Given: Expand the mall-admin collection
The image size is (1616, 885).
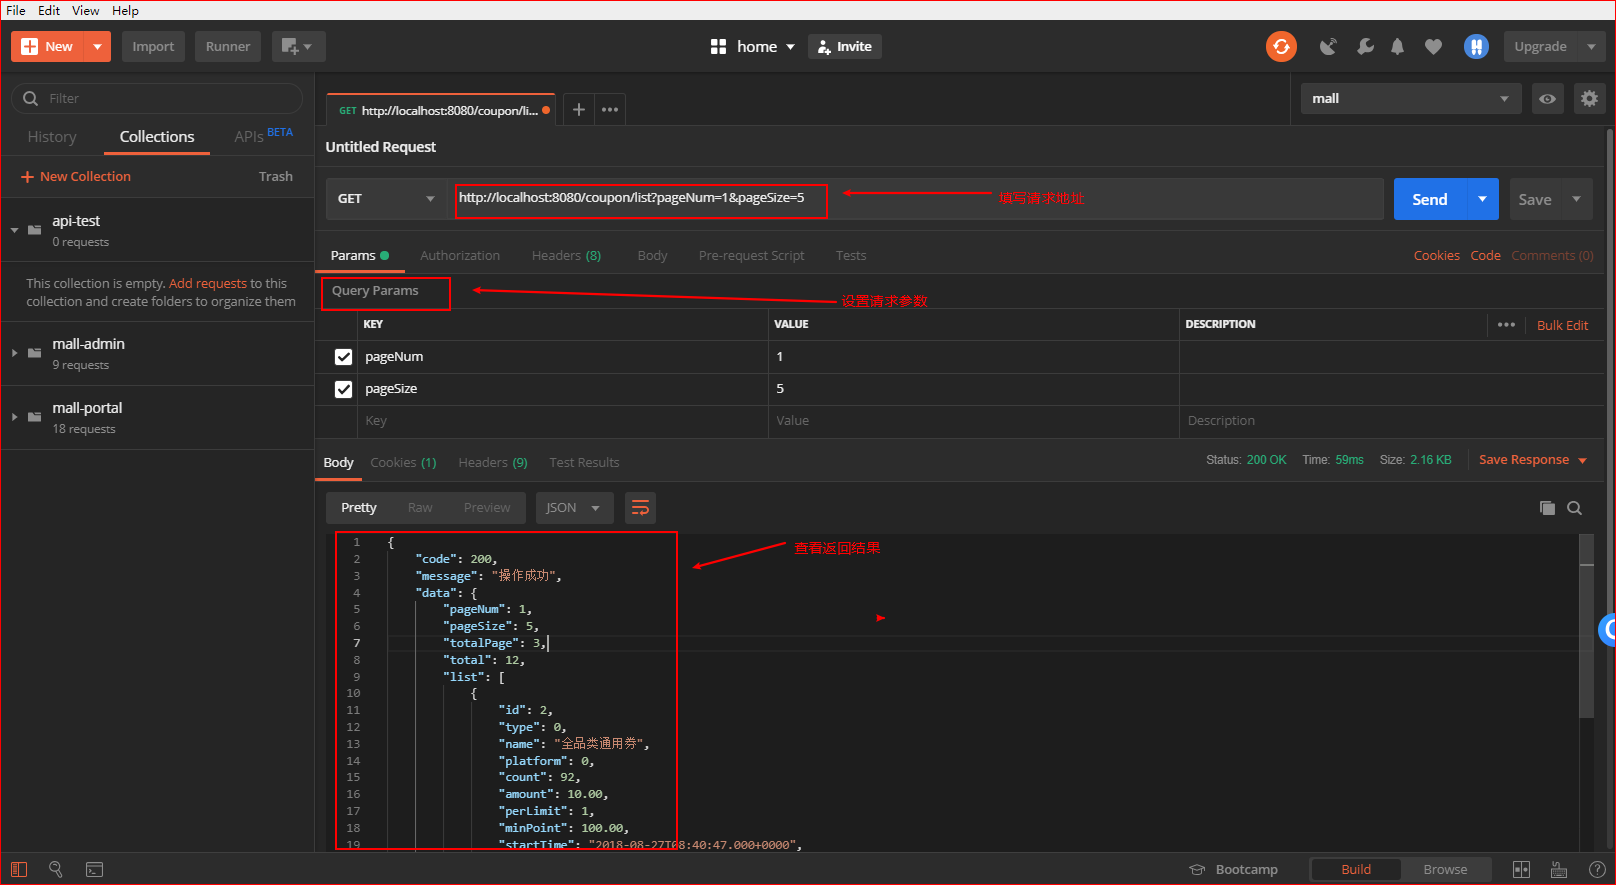Looking at the screenshot, I should [x=15, y=353].
